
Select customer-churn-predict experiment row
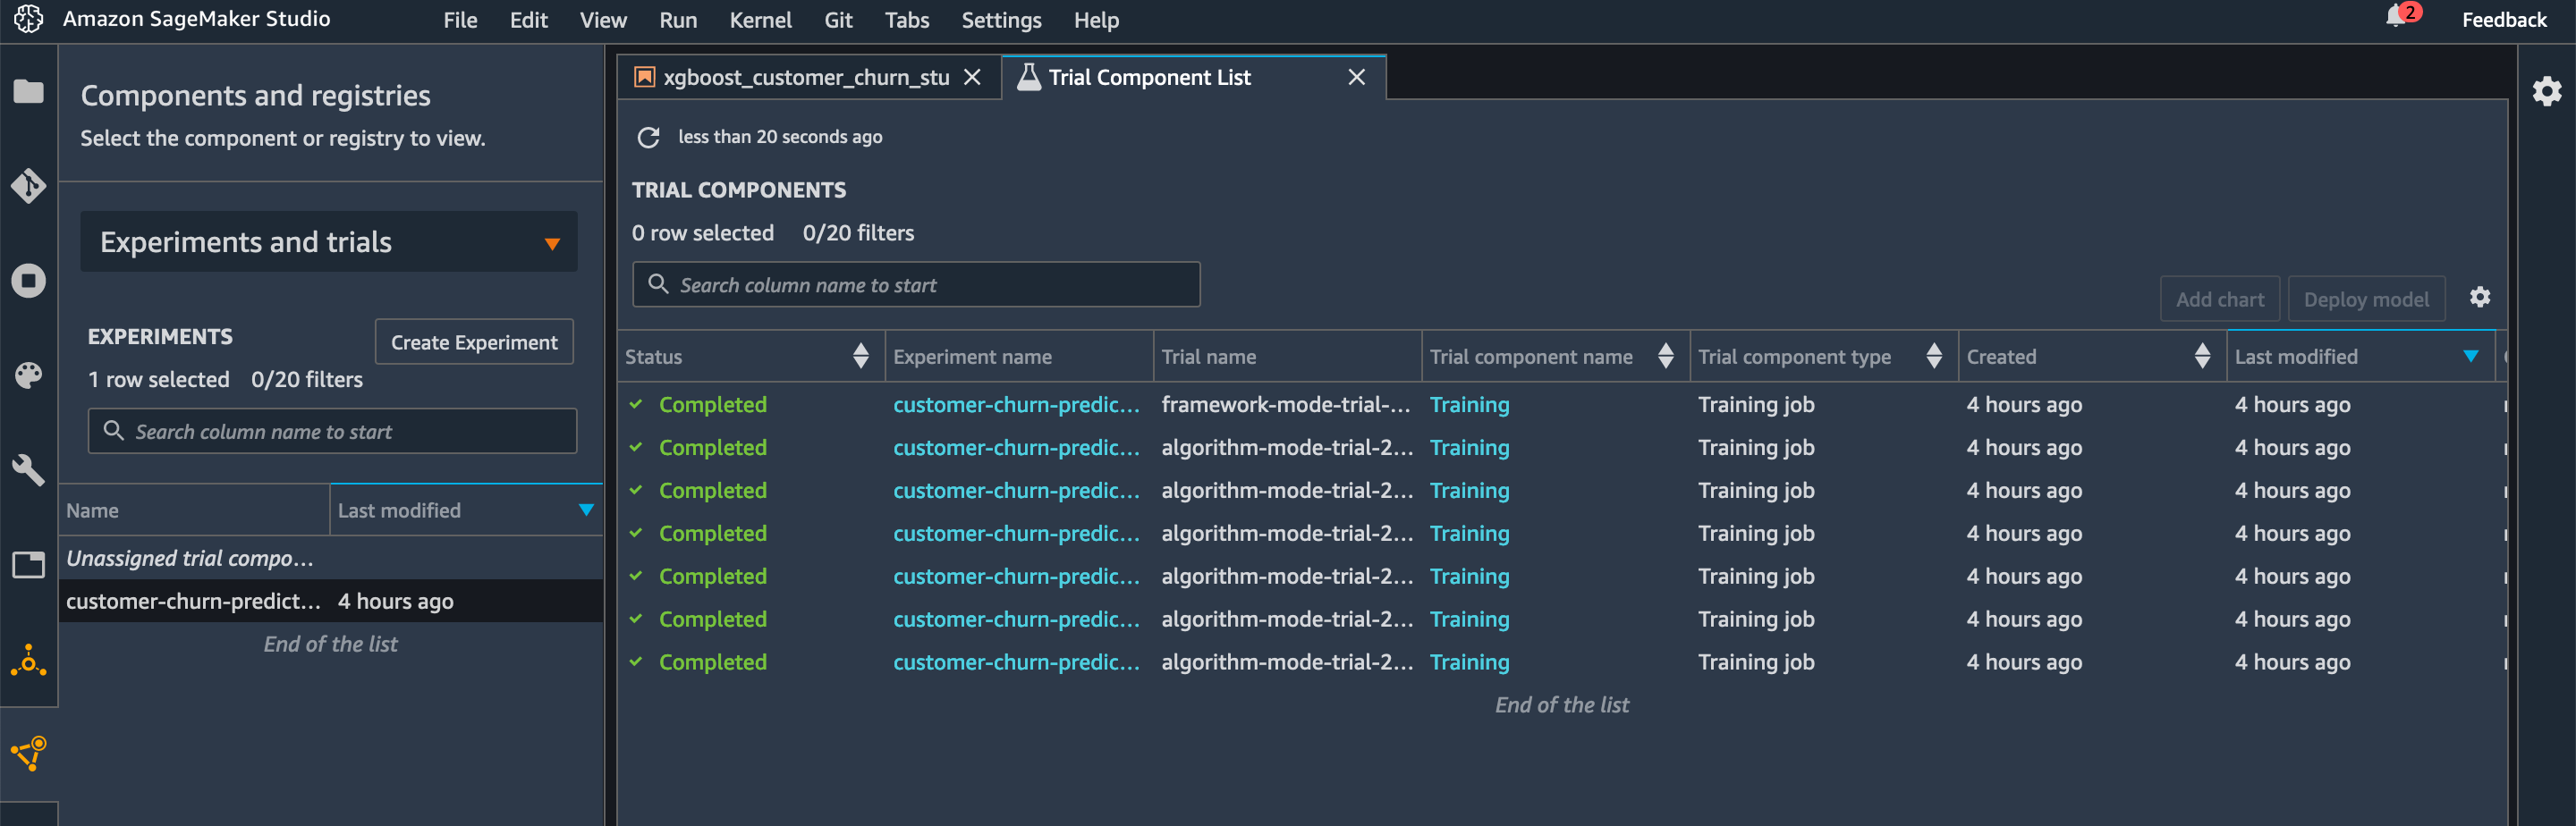(x=331, y=601)
